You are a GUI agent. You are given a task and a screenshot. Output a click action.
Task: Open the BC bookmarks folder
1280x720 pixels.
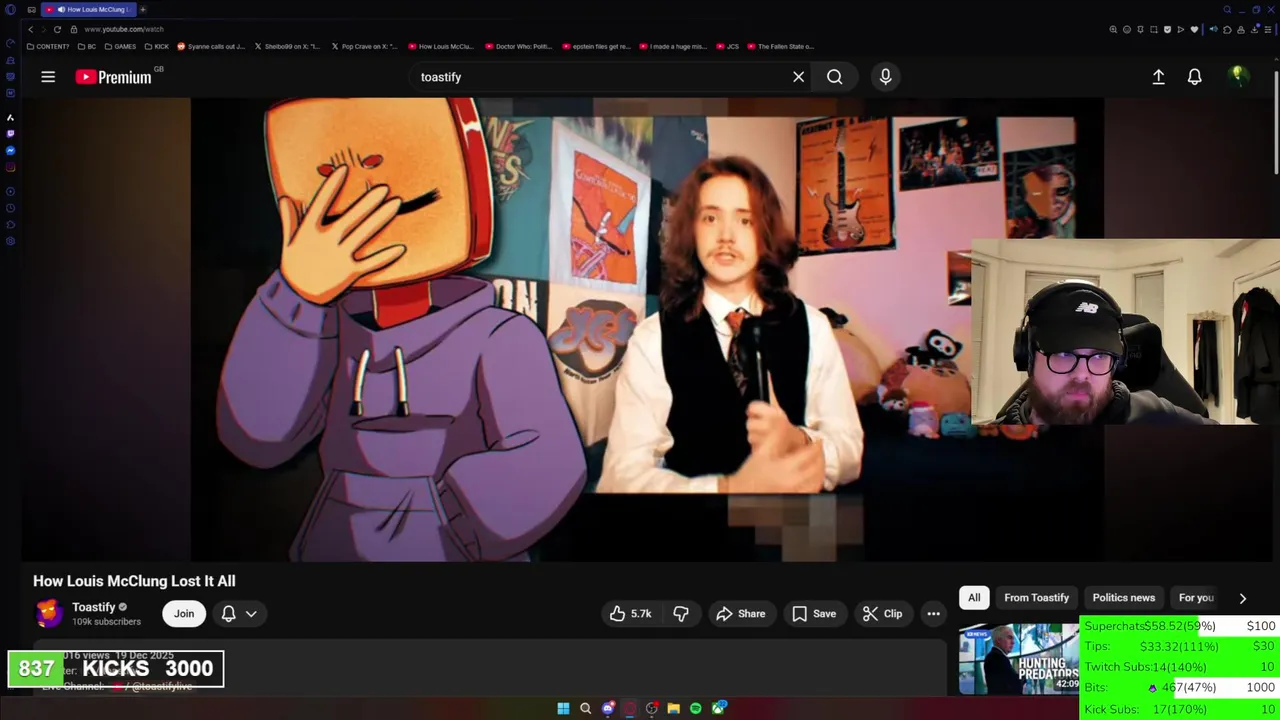point(87,46)
